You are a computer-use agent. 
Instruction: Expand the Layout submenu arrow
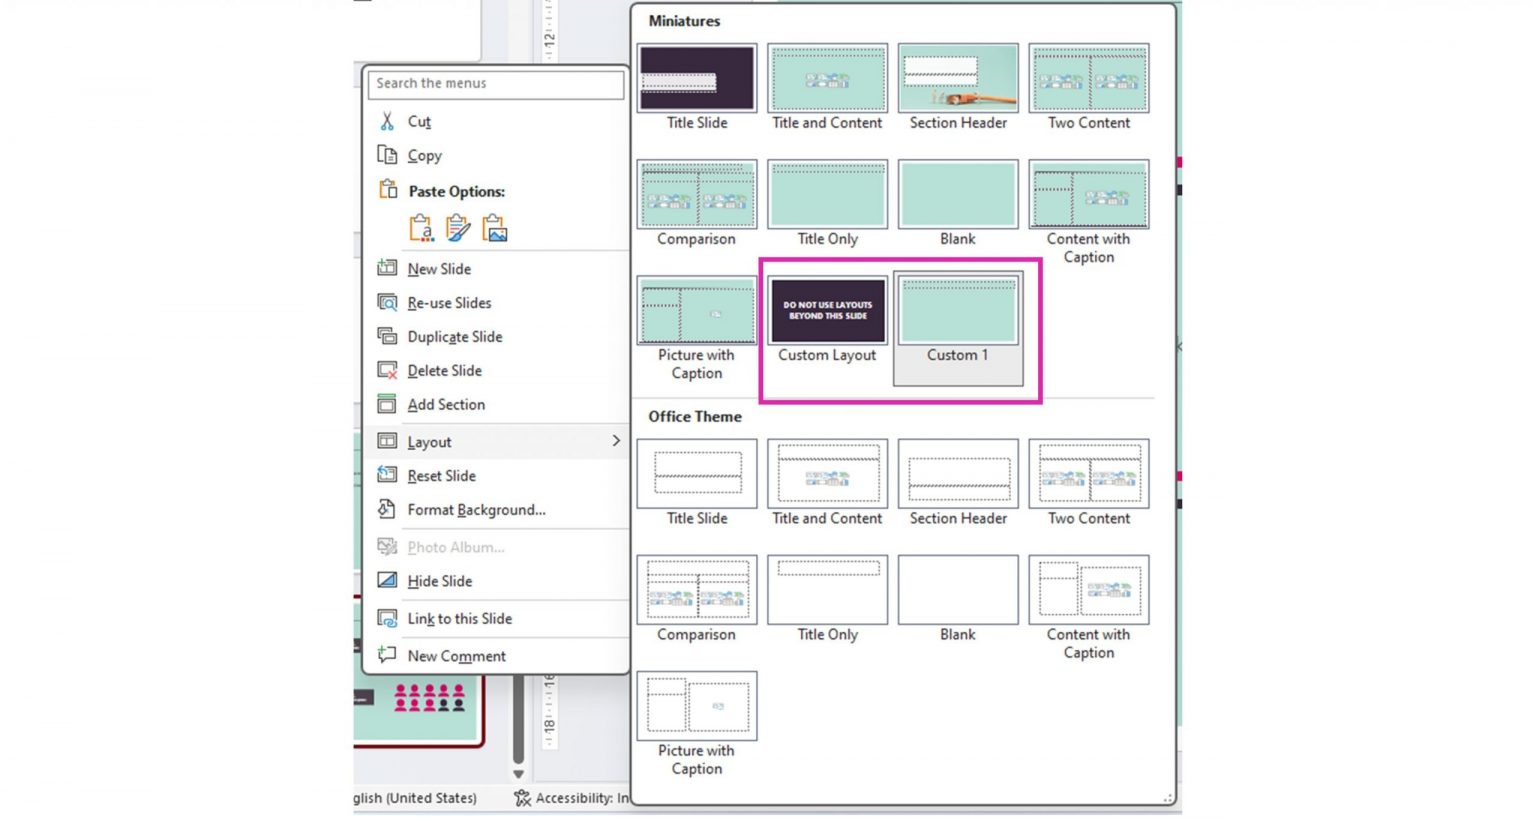[616, 440]
